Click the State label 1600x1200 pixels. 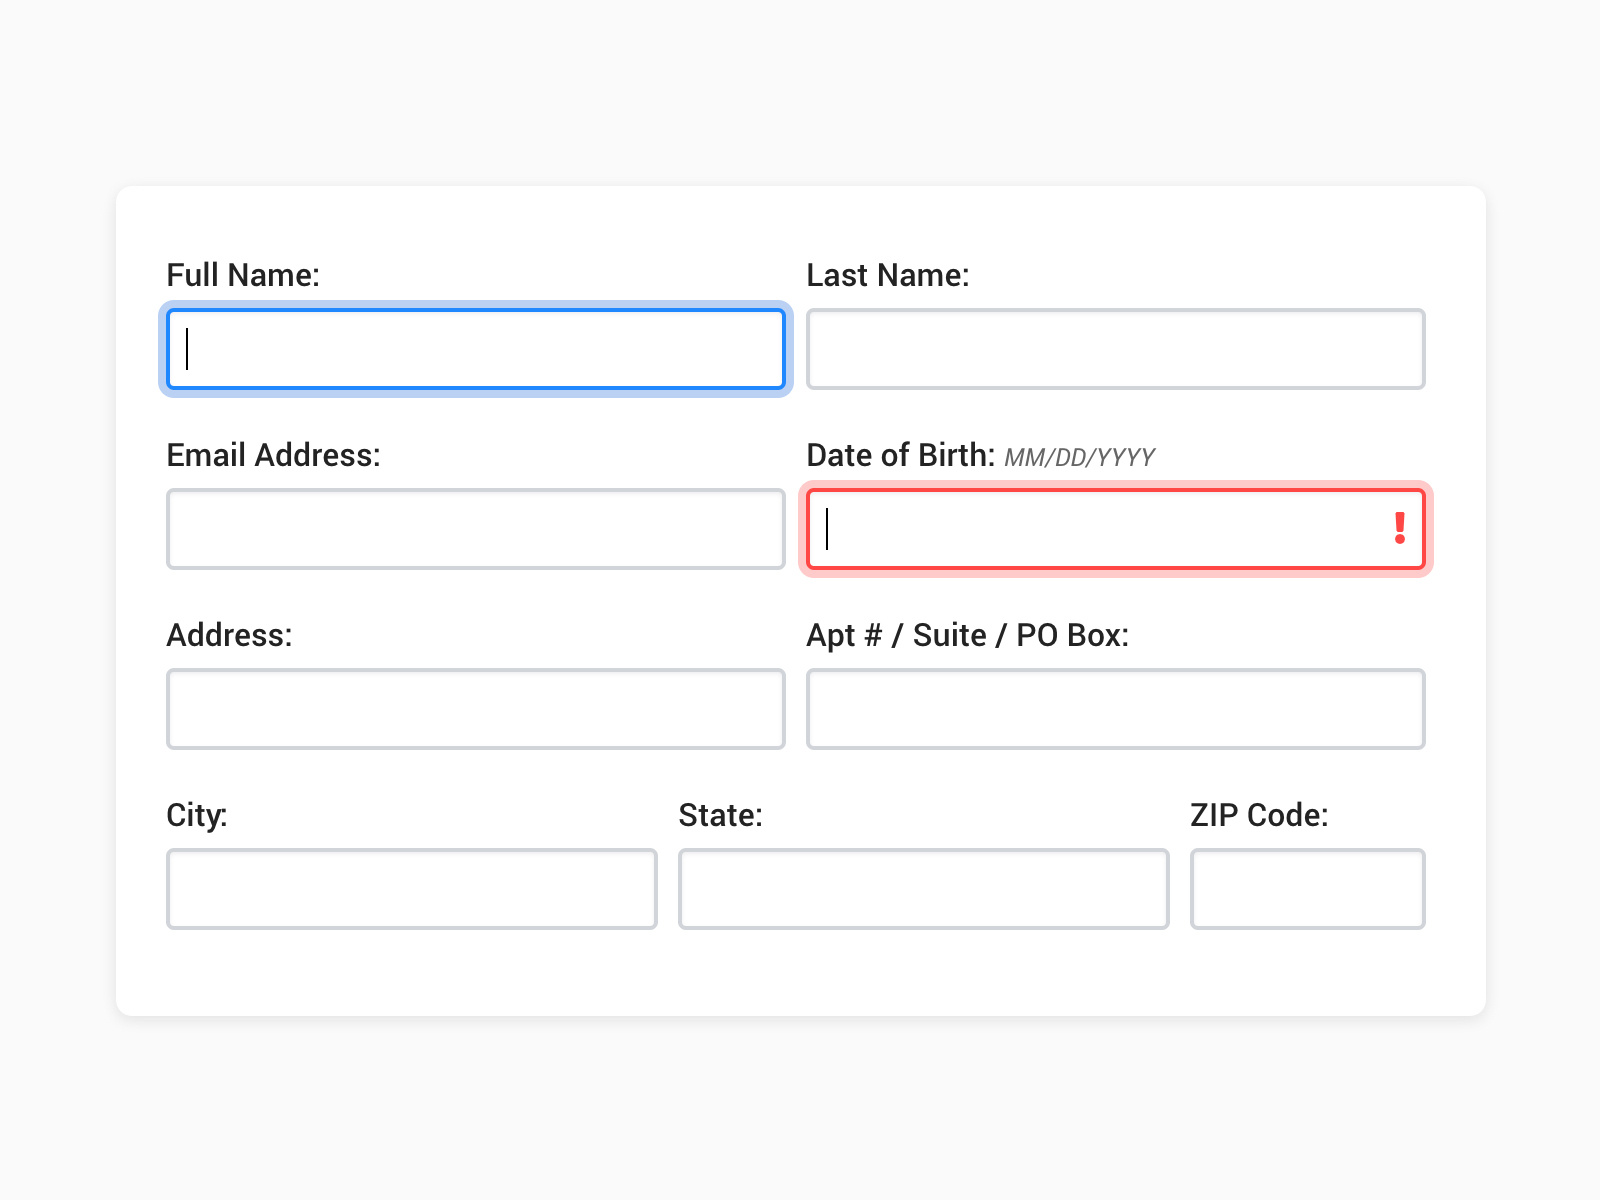720,815
